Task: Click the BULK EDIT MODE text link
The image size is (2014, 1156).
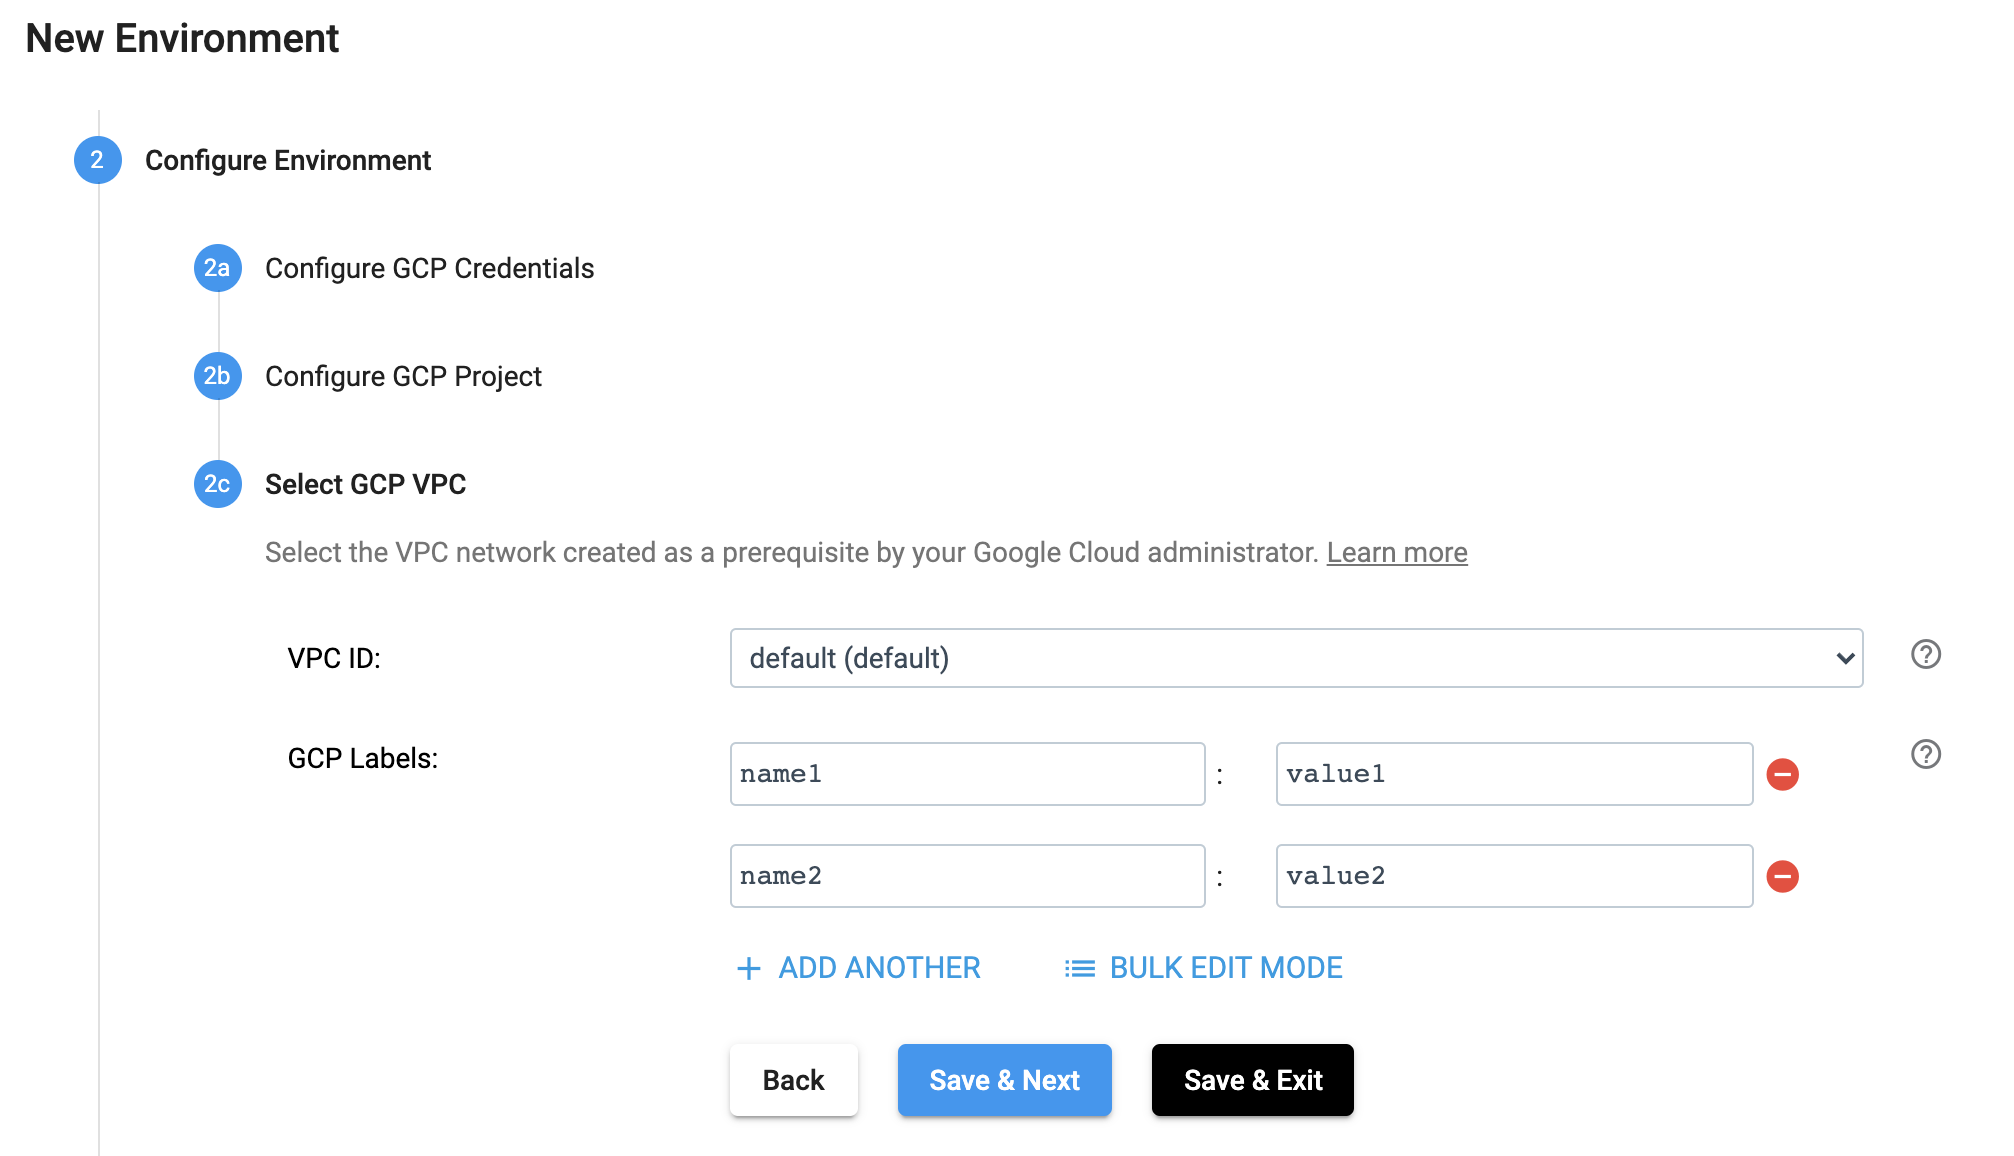Action: click(x=1226, y=968)
